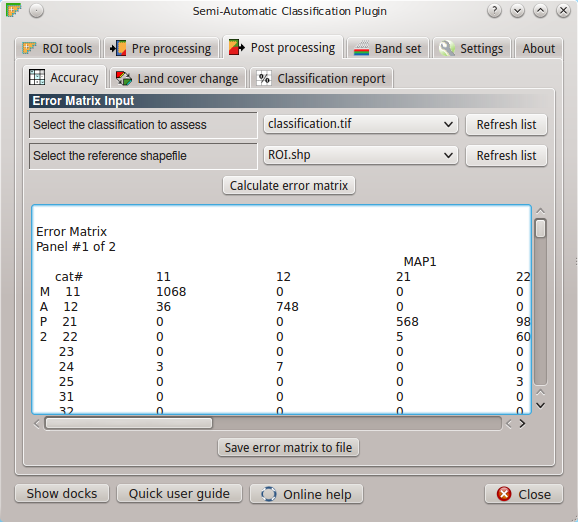The width and height of the screenshot is (578, 522).
Task: Save error matrix to file
Action: (288, 448)
